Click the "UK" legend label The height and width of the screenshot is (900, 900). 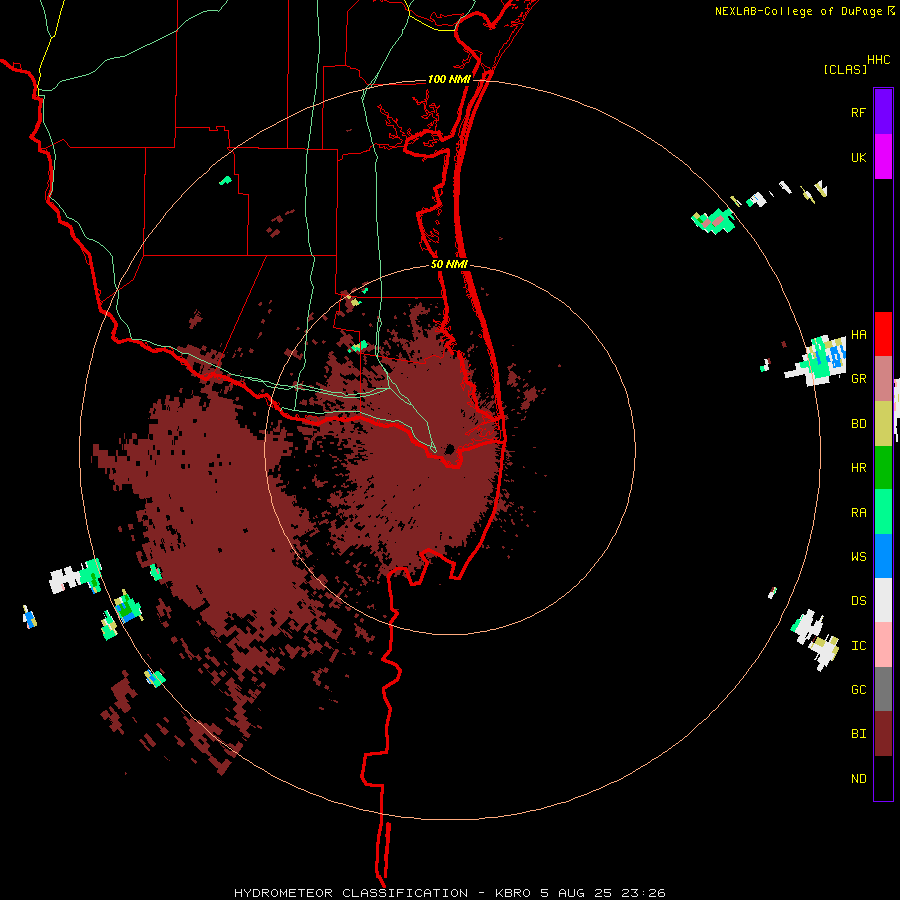[858, 157]
